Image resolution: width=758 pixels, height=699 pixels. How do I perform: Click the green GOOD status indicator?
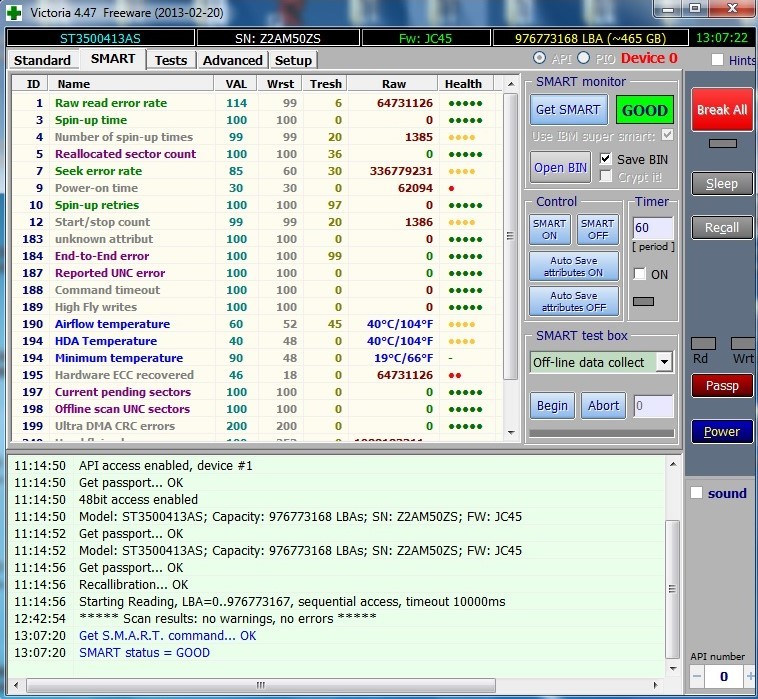coord(644,110)
